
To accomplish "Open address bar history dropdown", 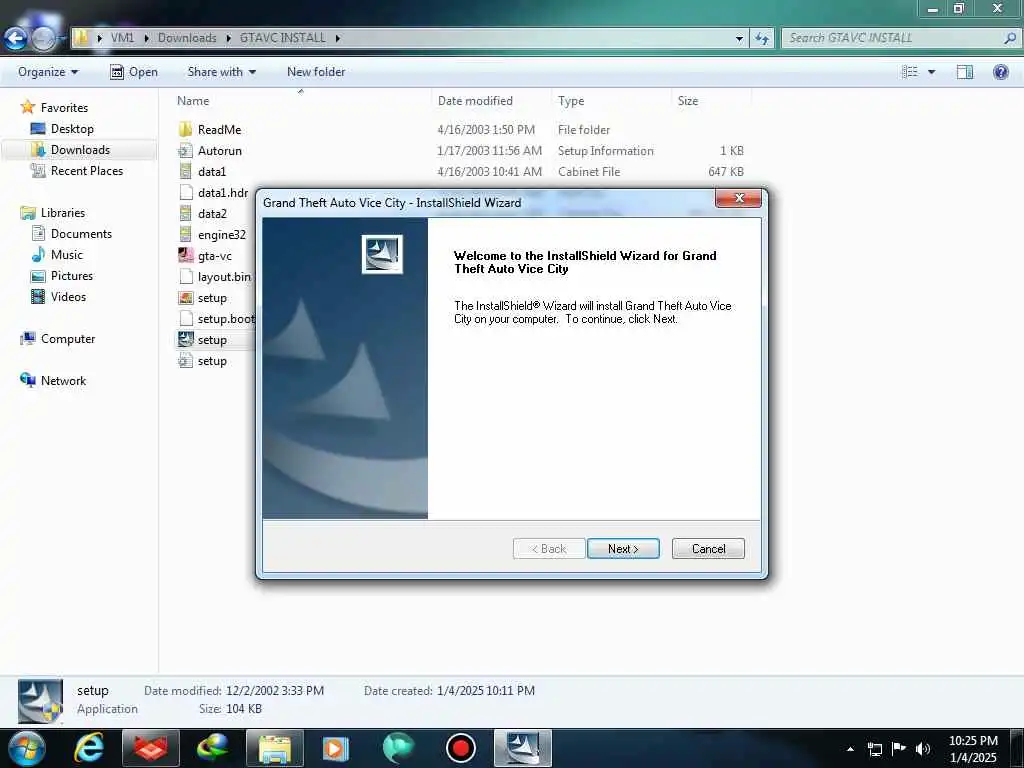I will point(739,39).
